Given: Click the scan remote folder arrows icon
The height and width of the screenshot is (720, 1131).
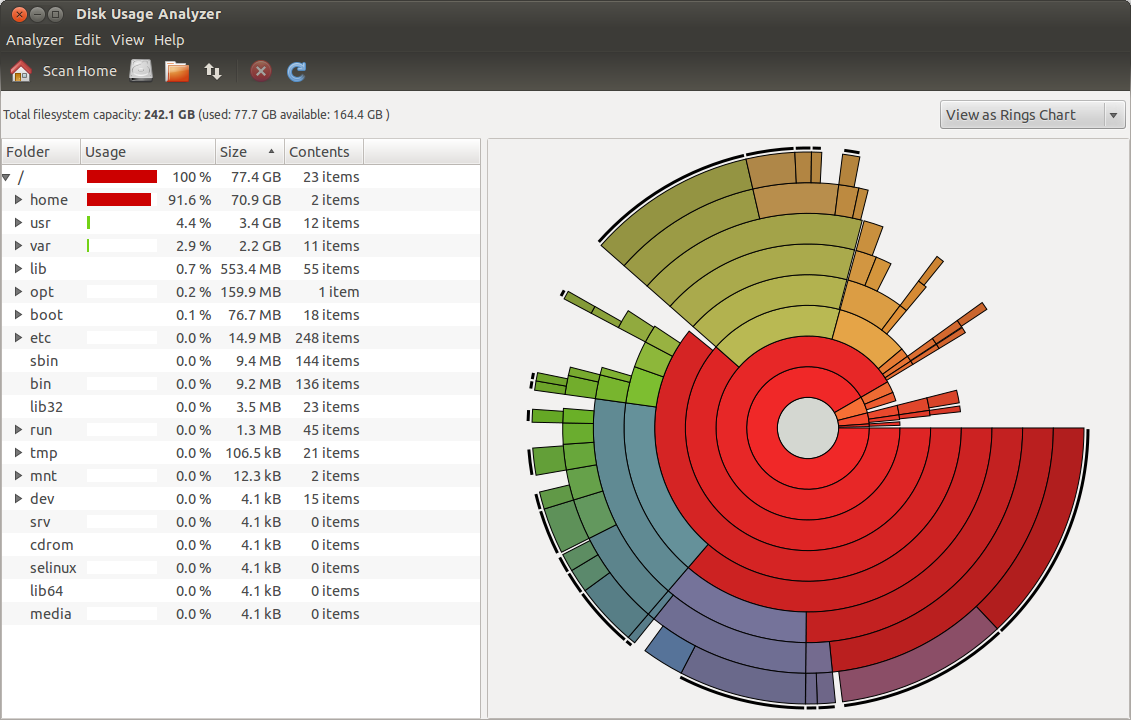Looking at the screenshot, I should point(212,71).
